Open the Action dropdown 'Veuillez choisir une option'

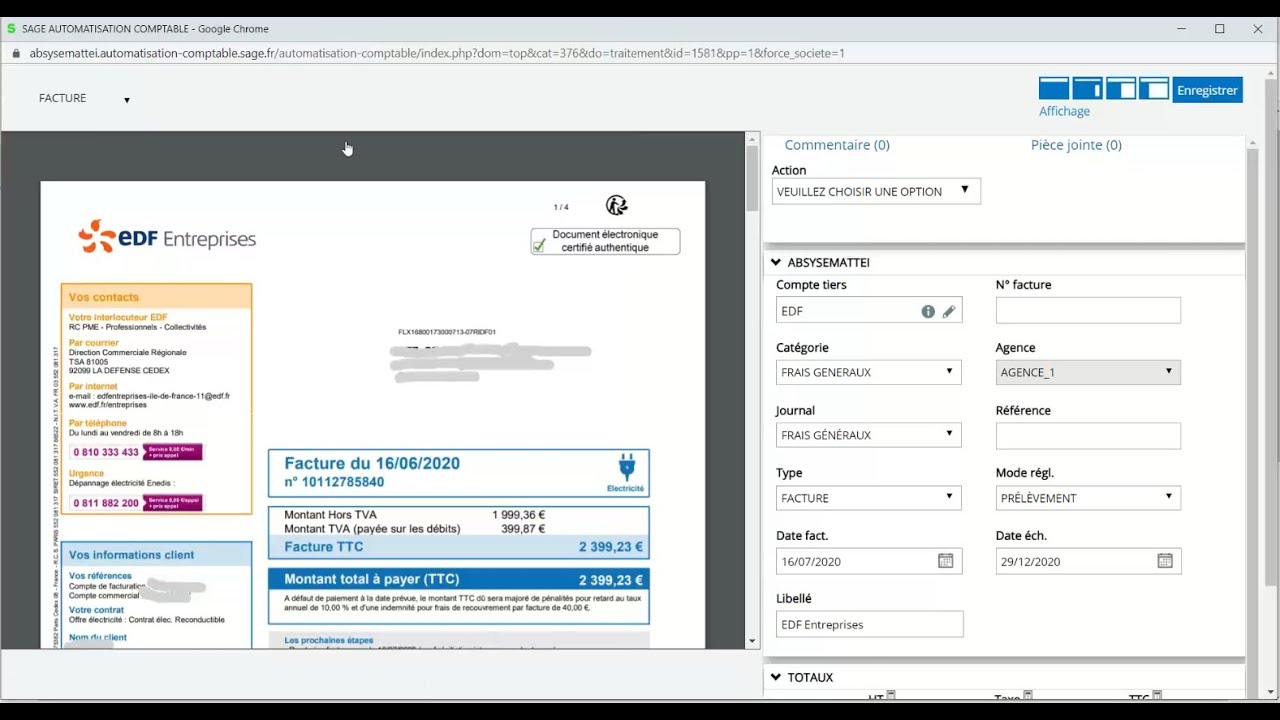click(876, 191)
